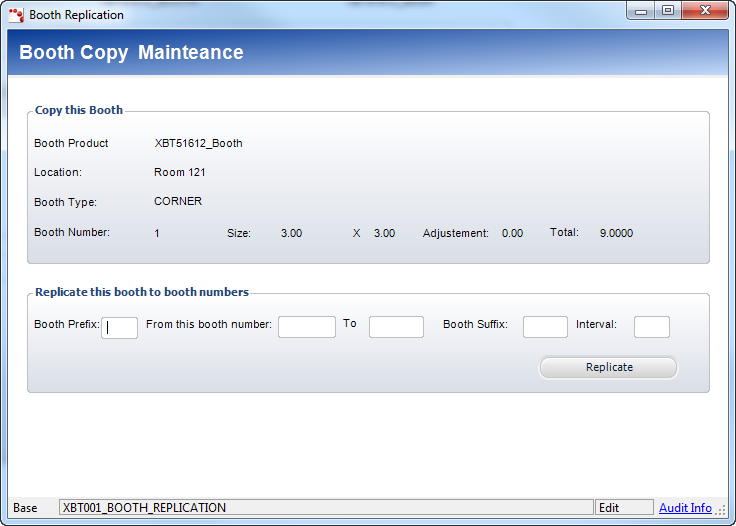
Task: Click the Edit mode status indicator
Action: (x=622, y=508)
